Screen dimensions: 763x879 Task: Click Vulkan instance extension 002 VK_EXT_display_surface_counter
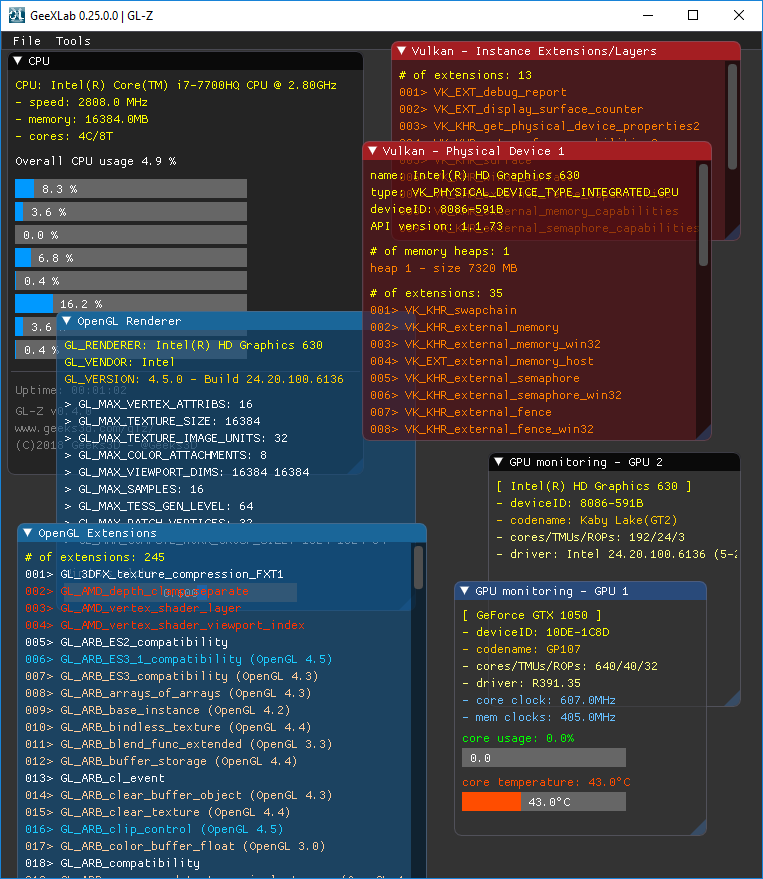tap(521, 109)
